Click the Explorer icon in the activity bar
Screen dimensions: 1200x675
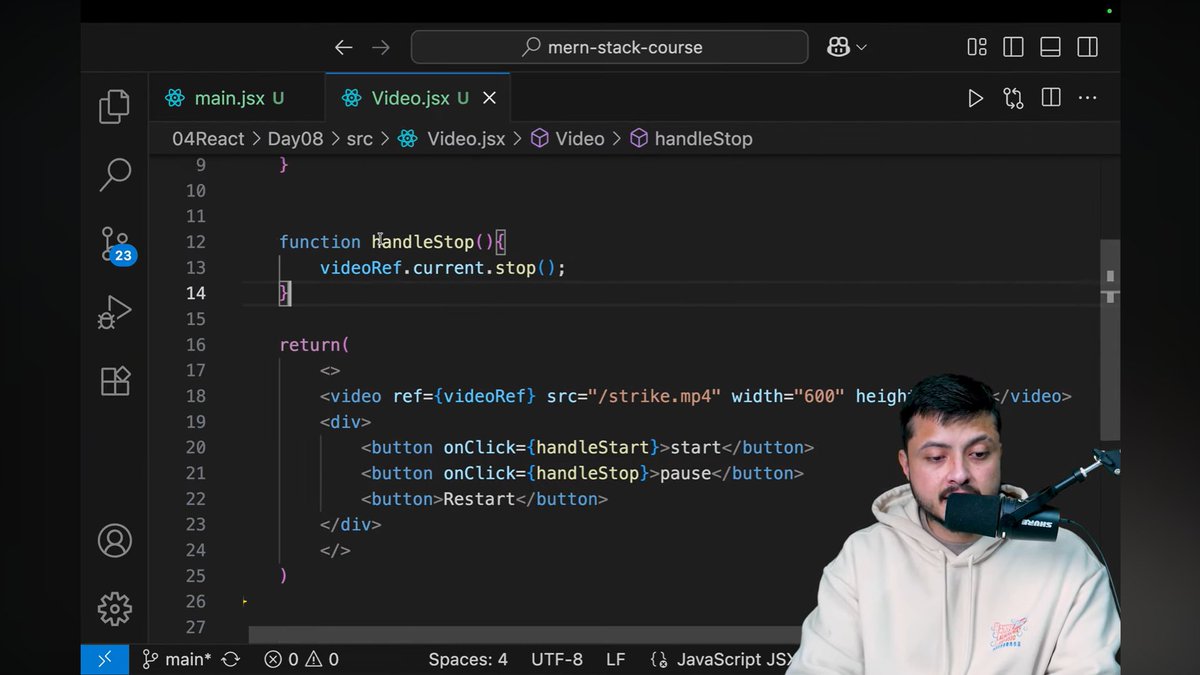[114, 105]
